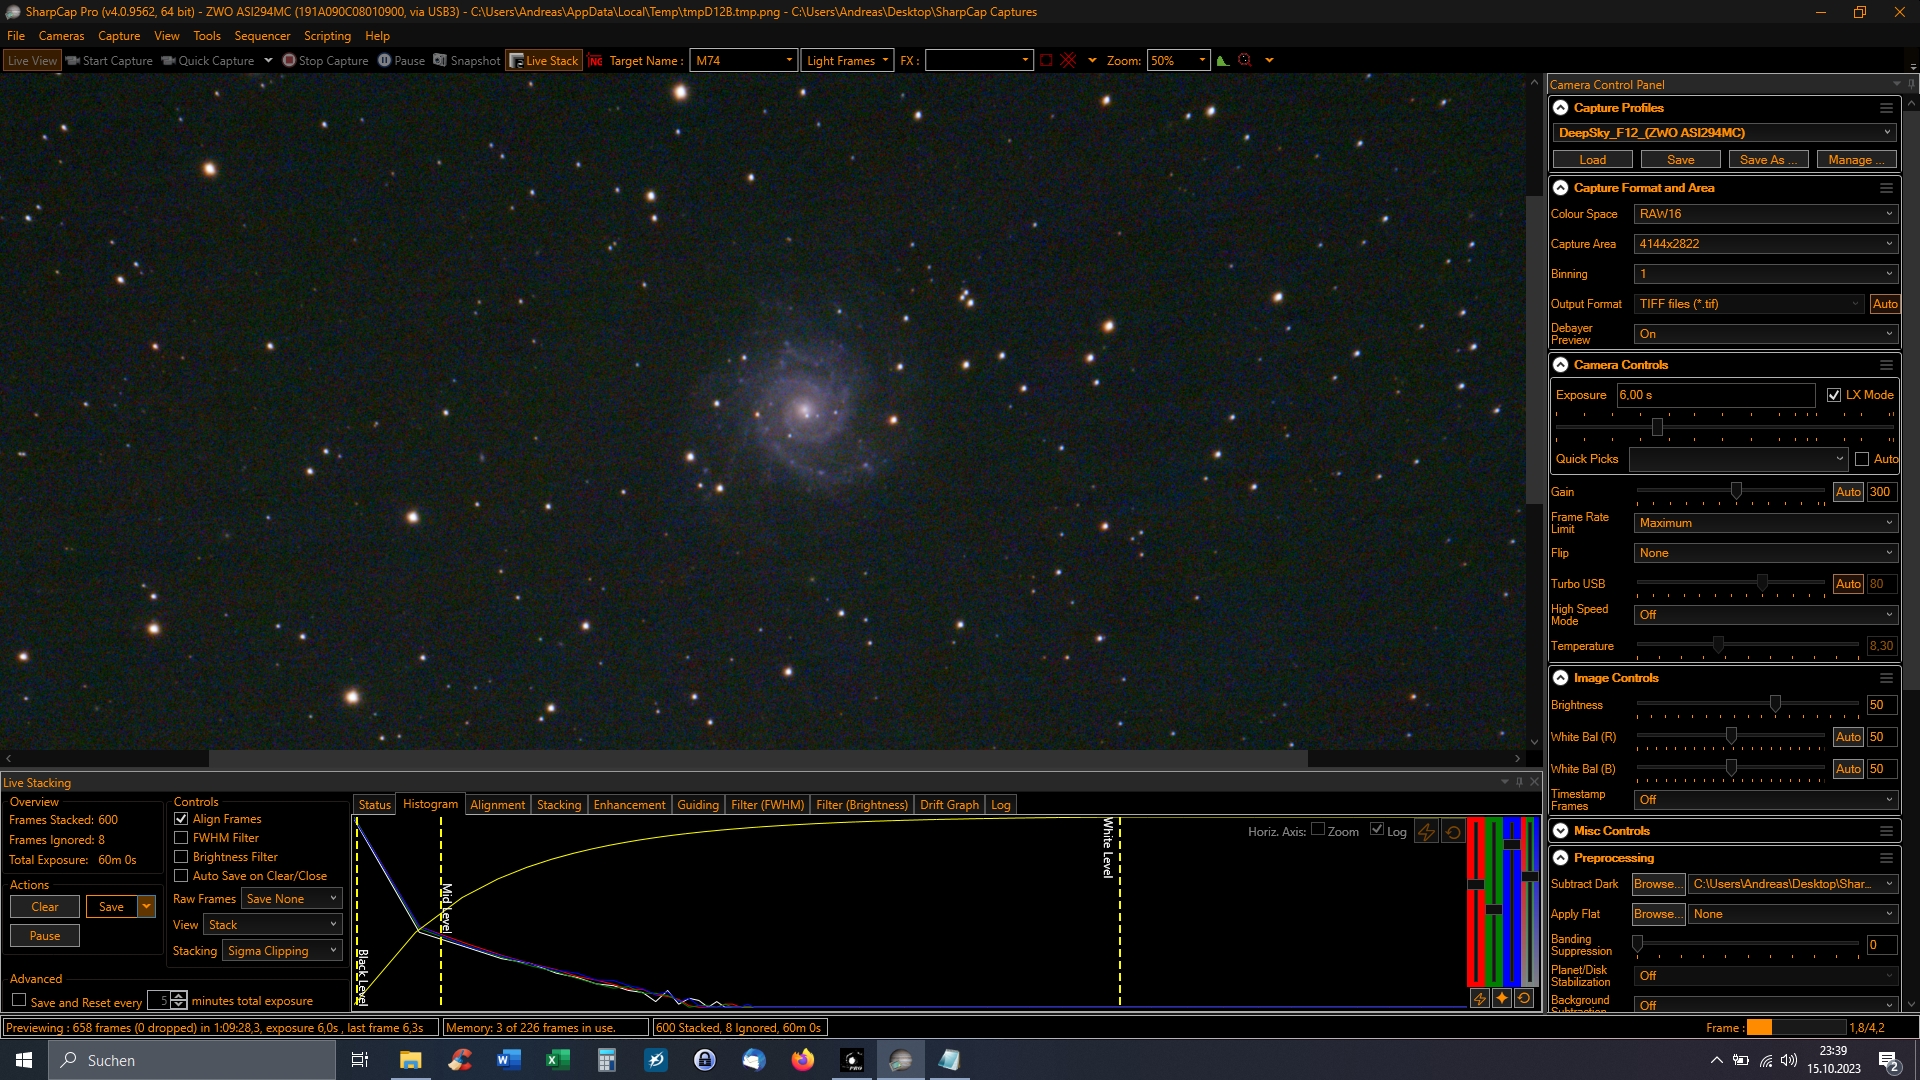Click the image area horizontal scrollbar
The width and height of the screenshot is (1920, 1080).
[758, 759]
